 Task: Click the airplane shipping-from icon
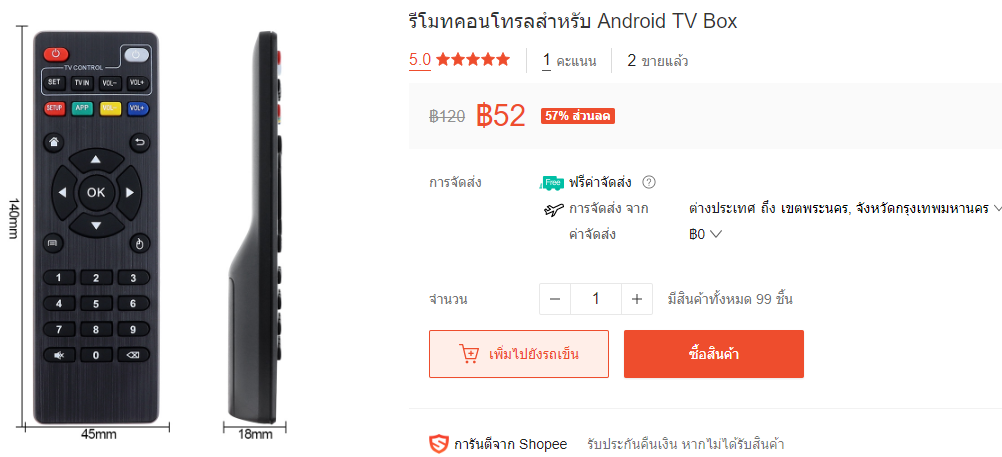pyautogui.click(x=552, y=209)
